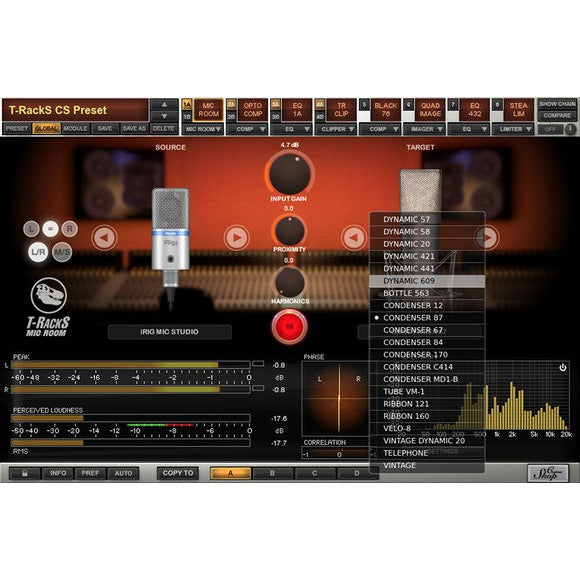Select next target microphone arrow
The image size is (580, 580).
487,237
